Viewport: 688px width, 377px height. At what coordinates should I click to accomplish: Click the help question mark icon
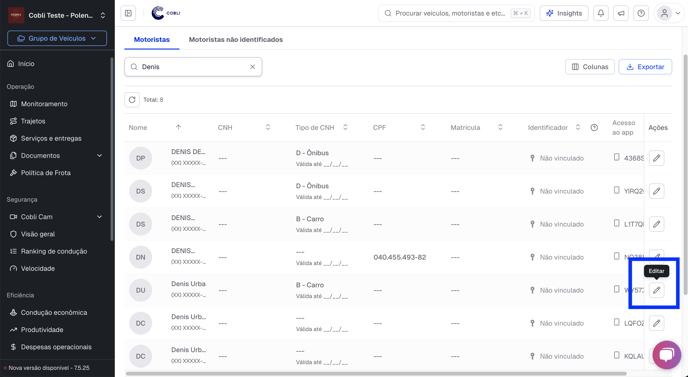[641, 13]
